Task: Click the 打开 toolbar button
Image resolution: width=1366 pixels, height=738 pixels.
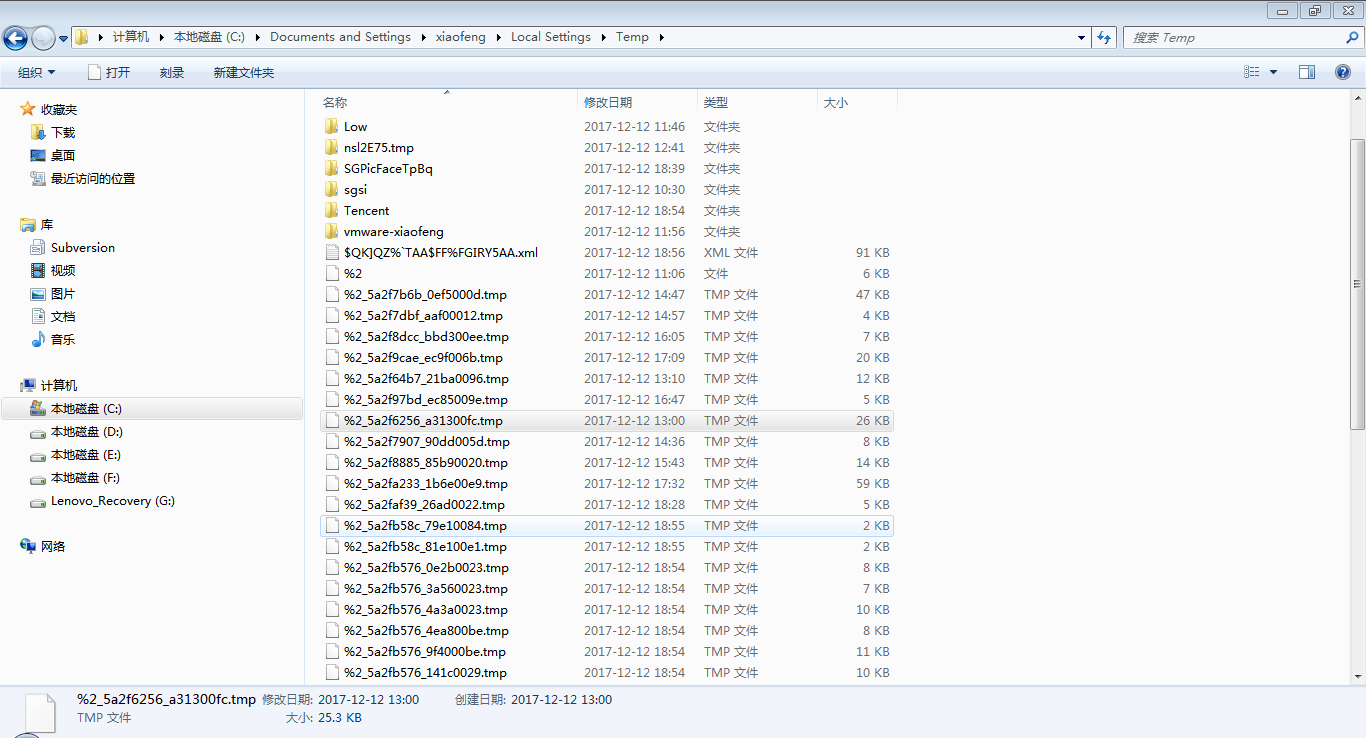Action: click(109, 73)
